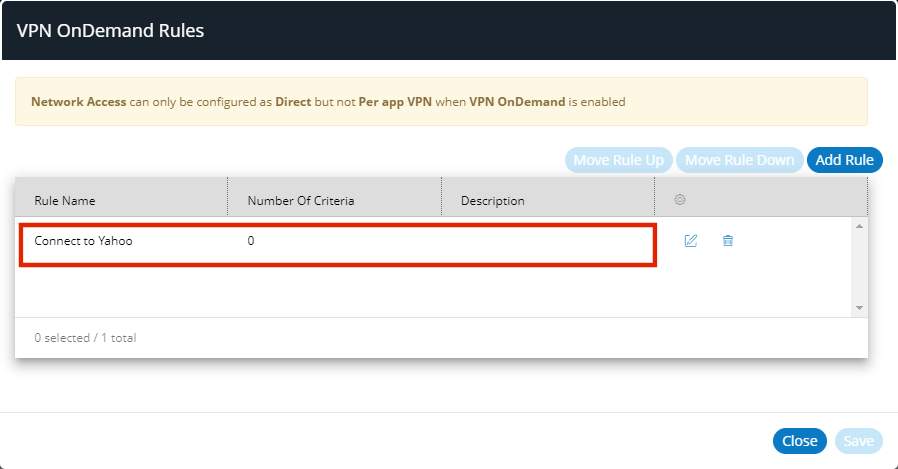Viewport: 898px width, 469px height.
Task: Click the VPN OnDemand Rules dialog title
Action: point(110,31)
